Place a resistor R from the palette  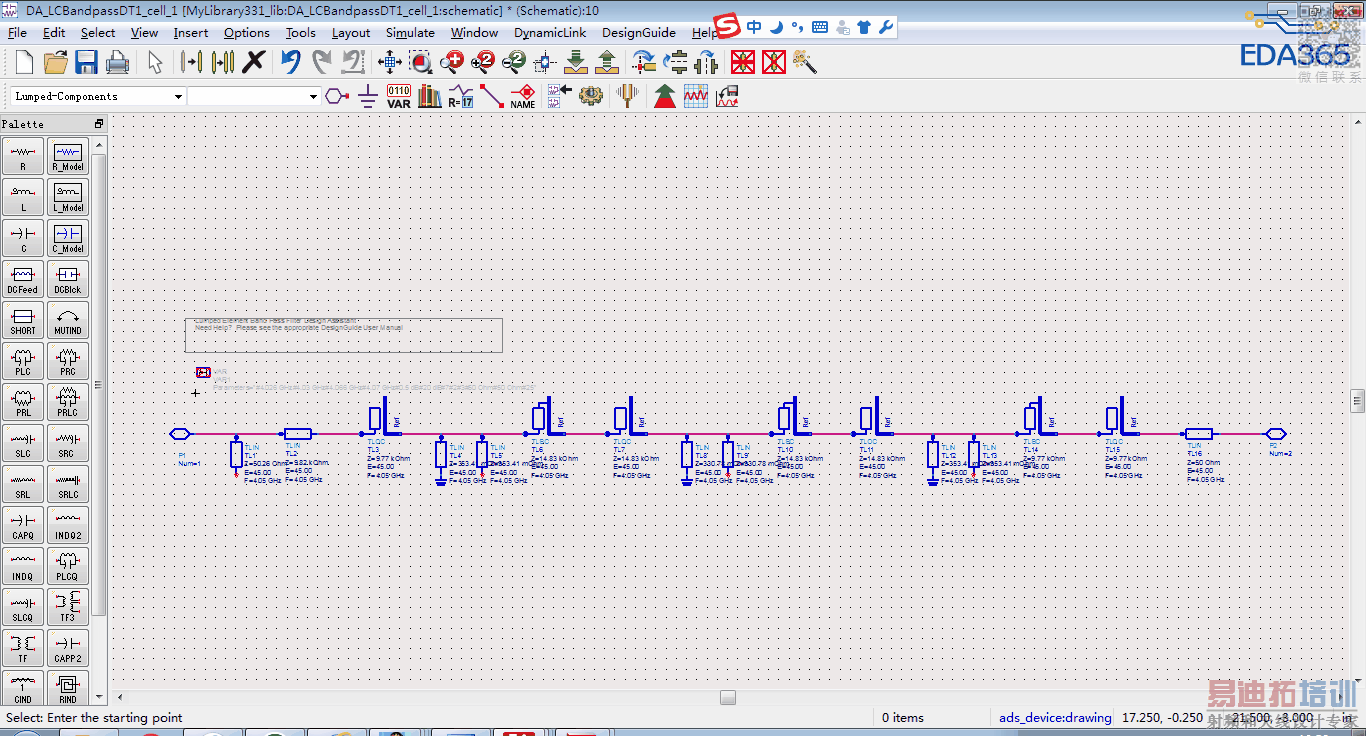23,156
